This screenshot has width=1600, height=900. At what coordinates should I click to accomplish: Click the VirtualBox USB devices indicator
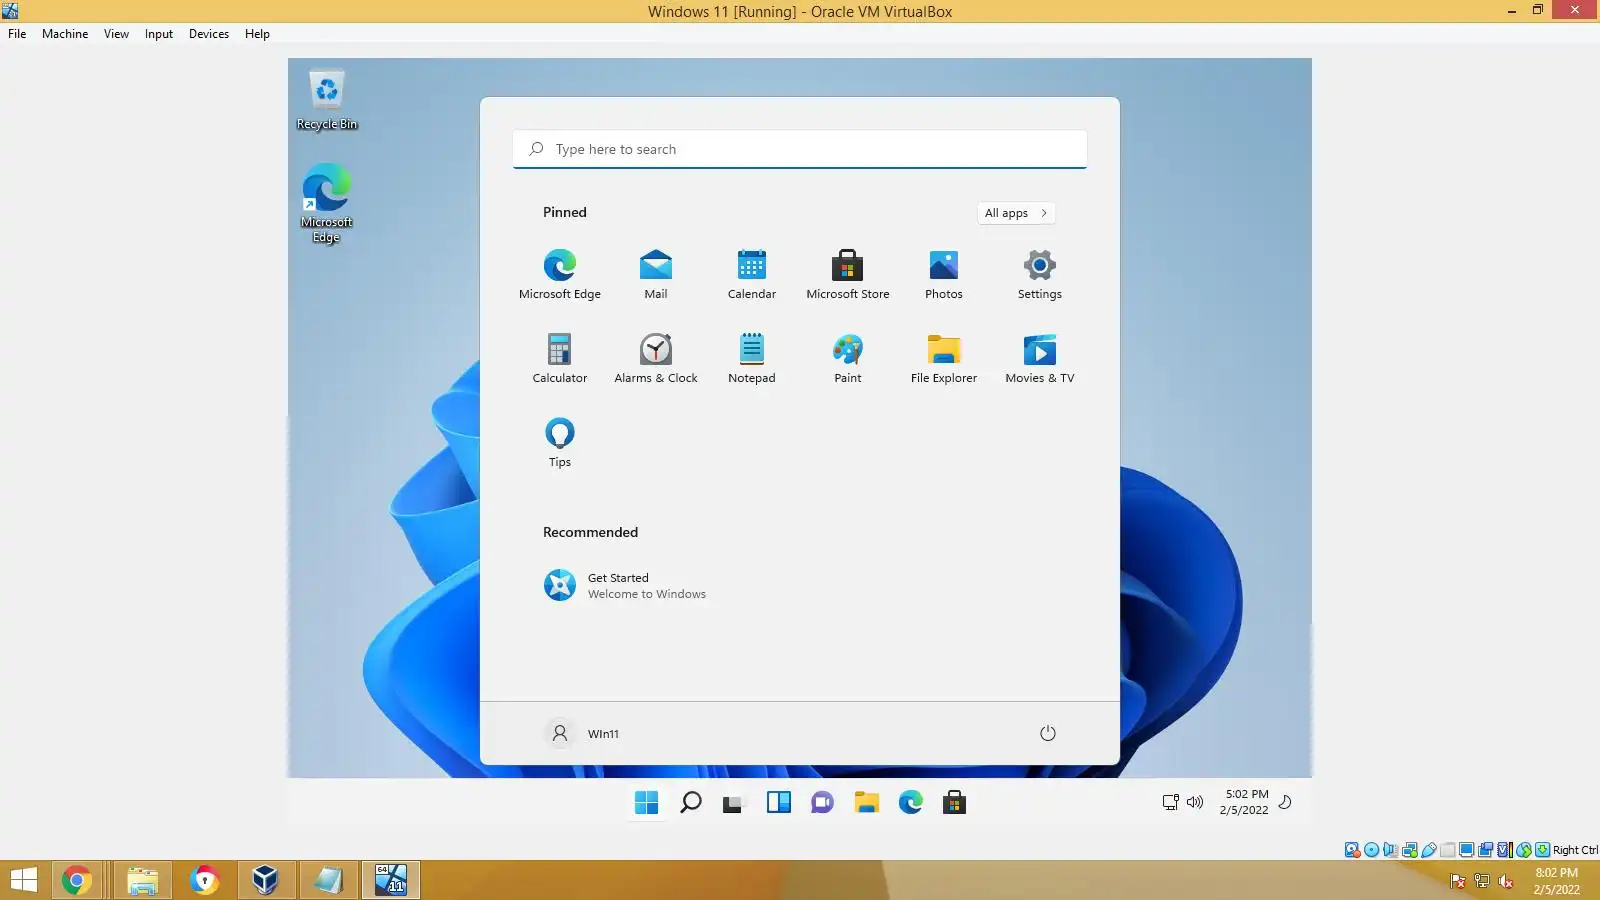(x=1429, y=850)
